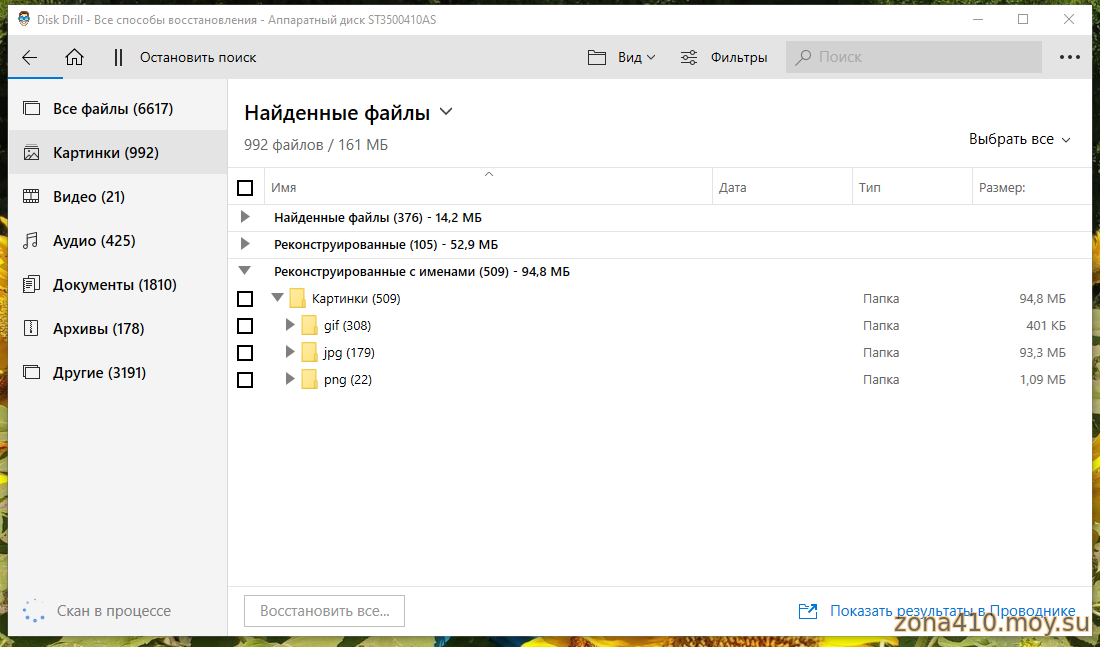Click the folder icon of View
Screen dimensions: 1100x647
(597, 58)
